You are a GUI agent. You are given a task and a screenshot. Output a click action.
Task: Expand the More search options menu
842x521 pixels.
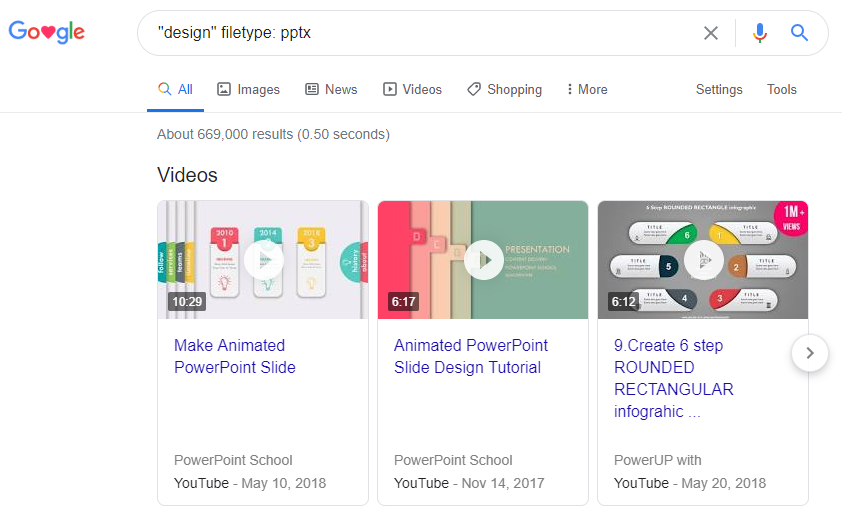pos(587,89)
